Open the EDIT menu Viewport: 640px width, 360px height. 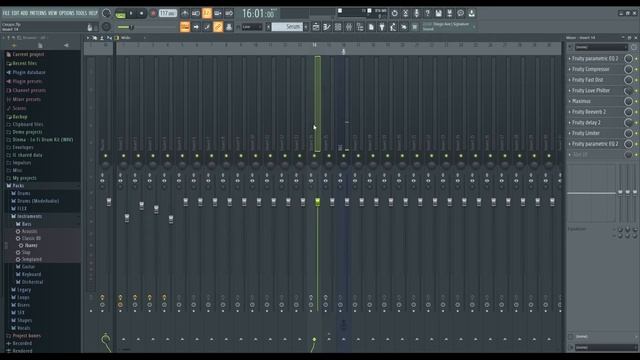pyautogui.click(x=16, y=13)
